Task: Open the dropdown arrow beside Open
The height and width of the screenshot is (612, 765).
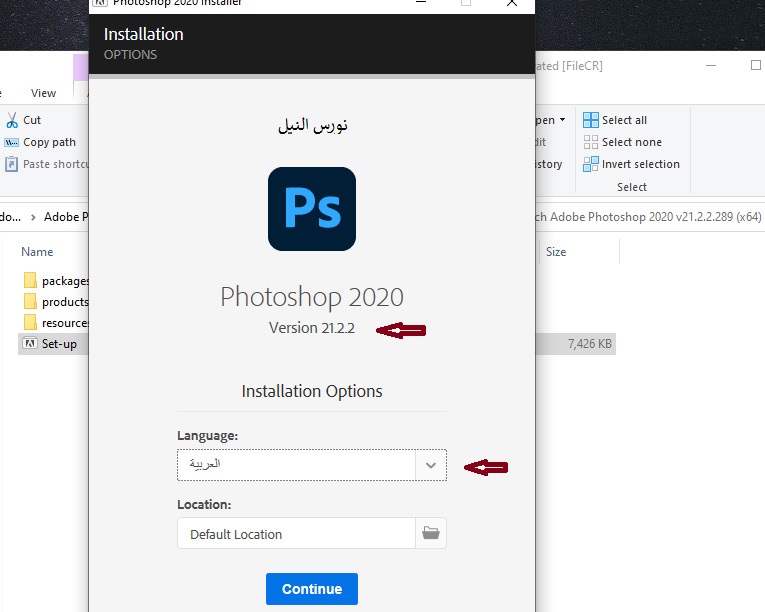Action: [562, 120]
